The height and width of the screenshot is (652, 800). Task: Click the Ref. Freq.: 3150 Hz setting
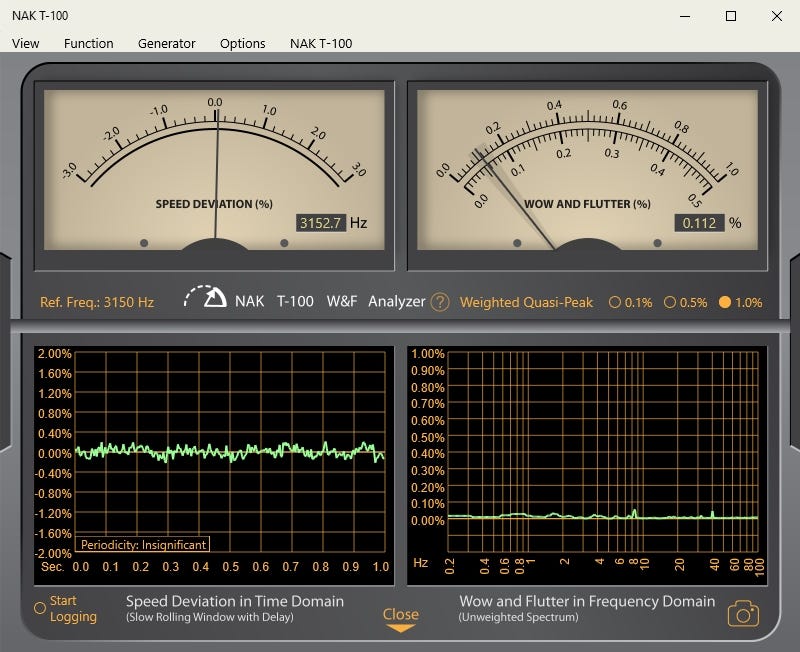click(x=97, y=302)
